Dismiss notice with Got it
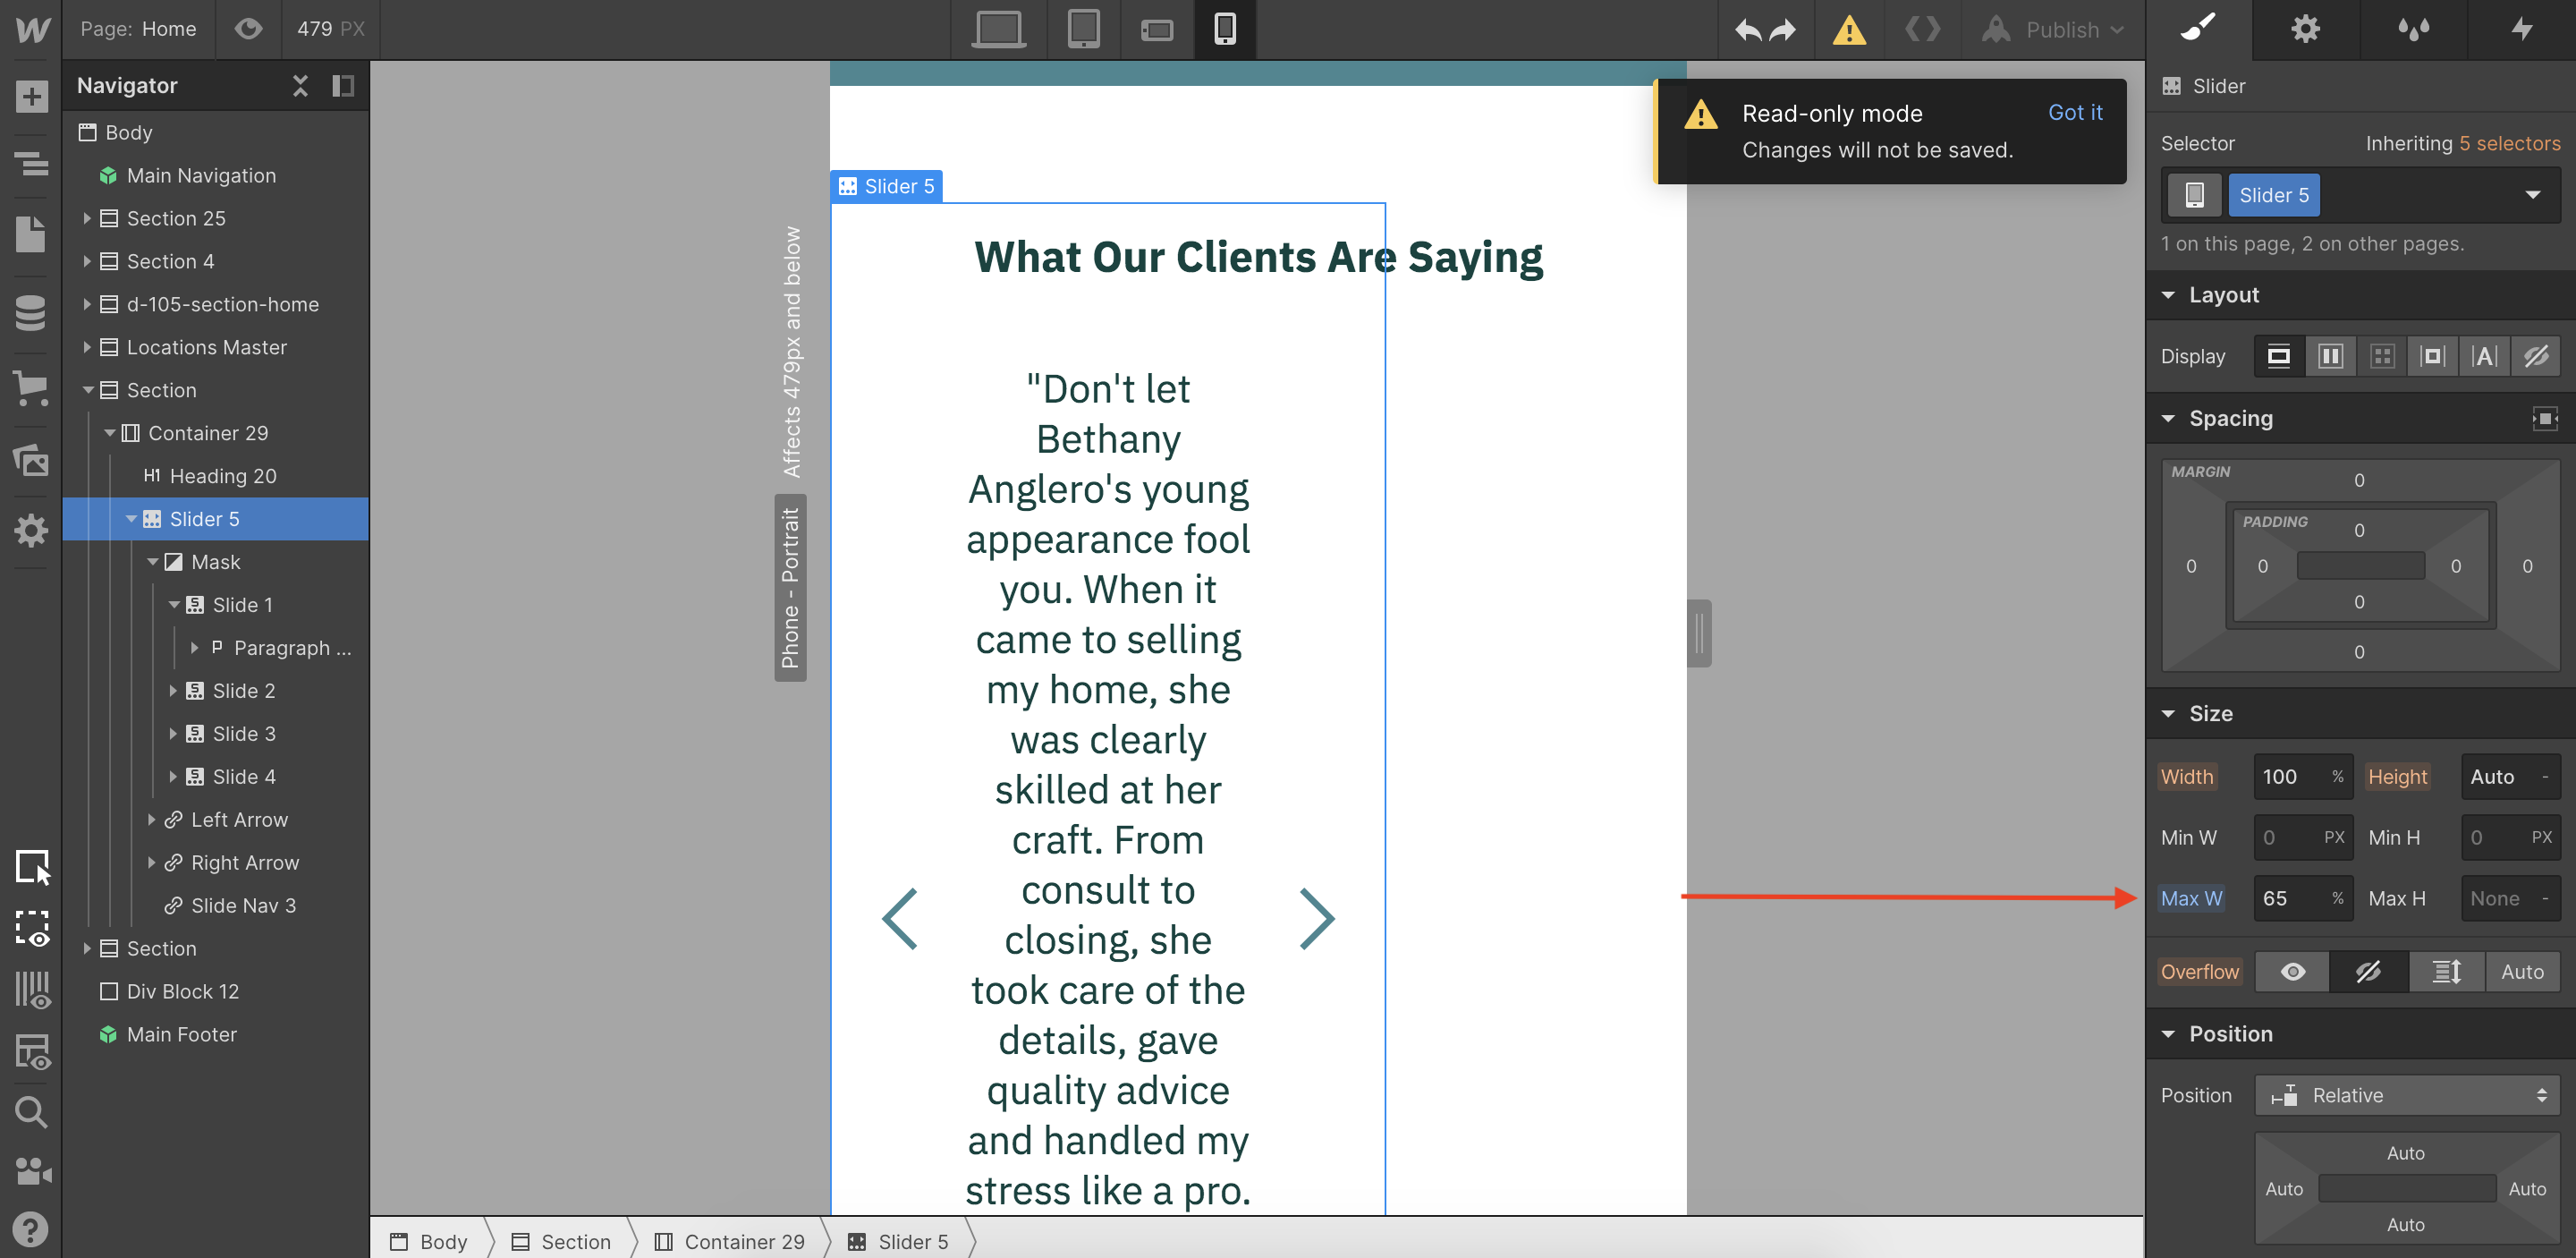The height and width of the screenshot is (1258, 2576). click(x=2074, y=113)
